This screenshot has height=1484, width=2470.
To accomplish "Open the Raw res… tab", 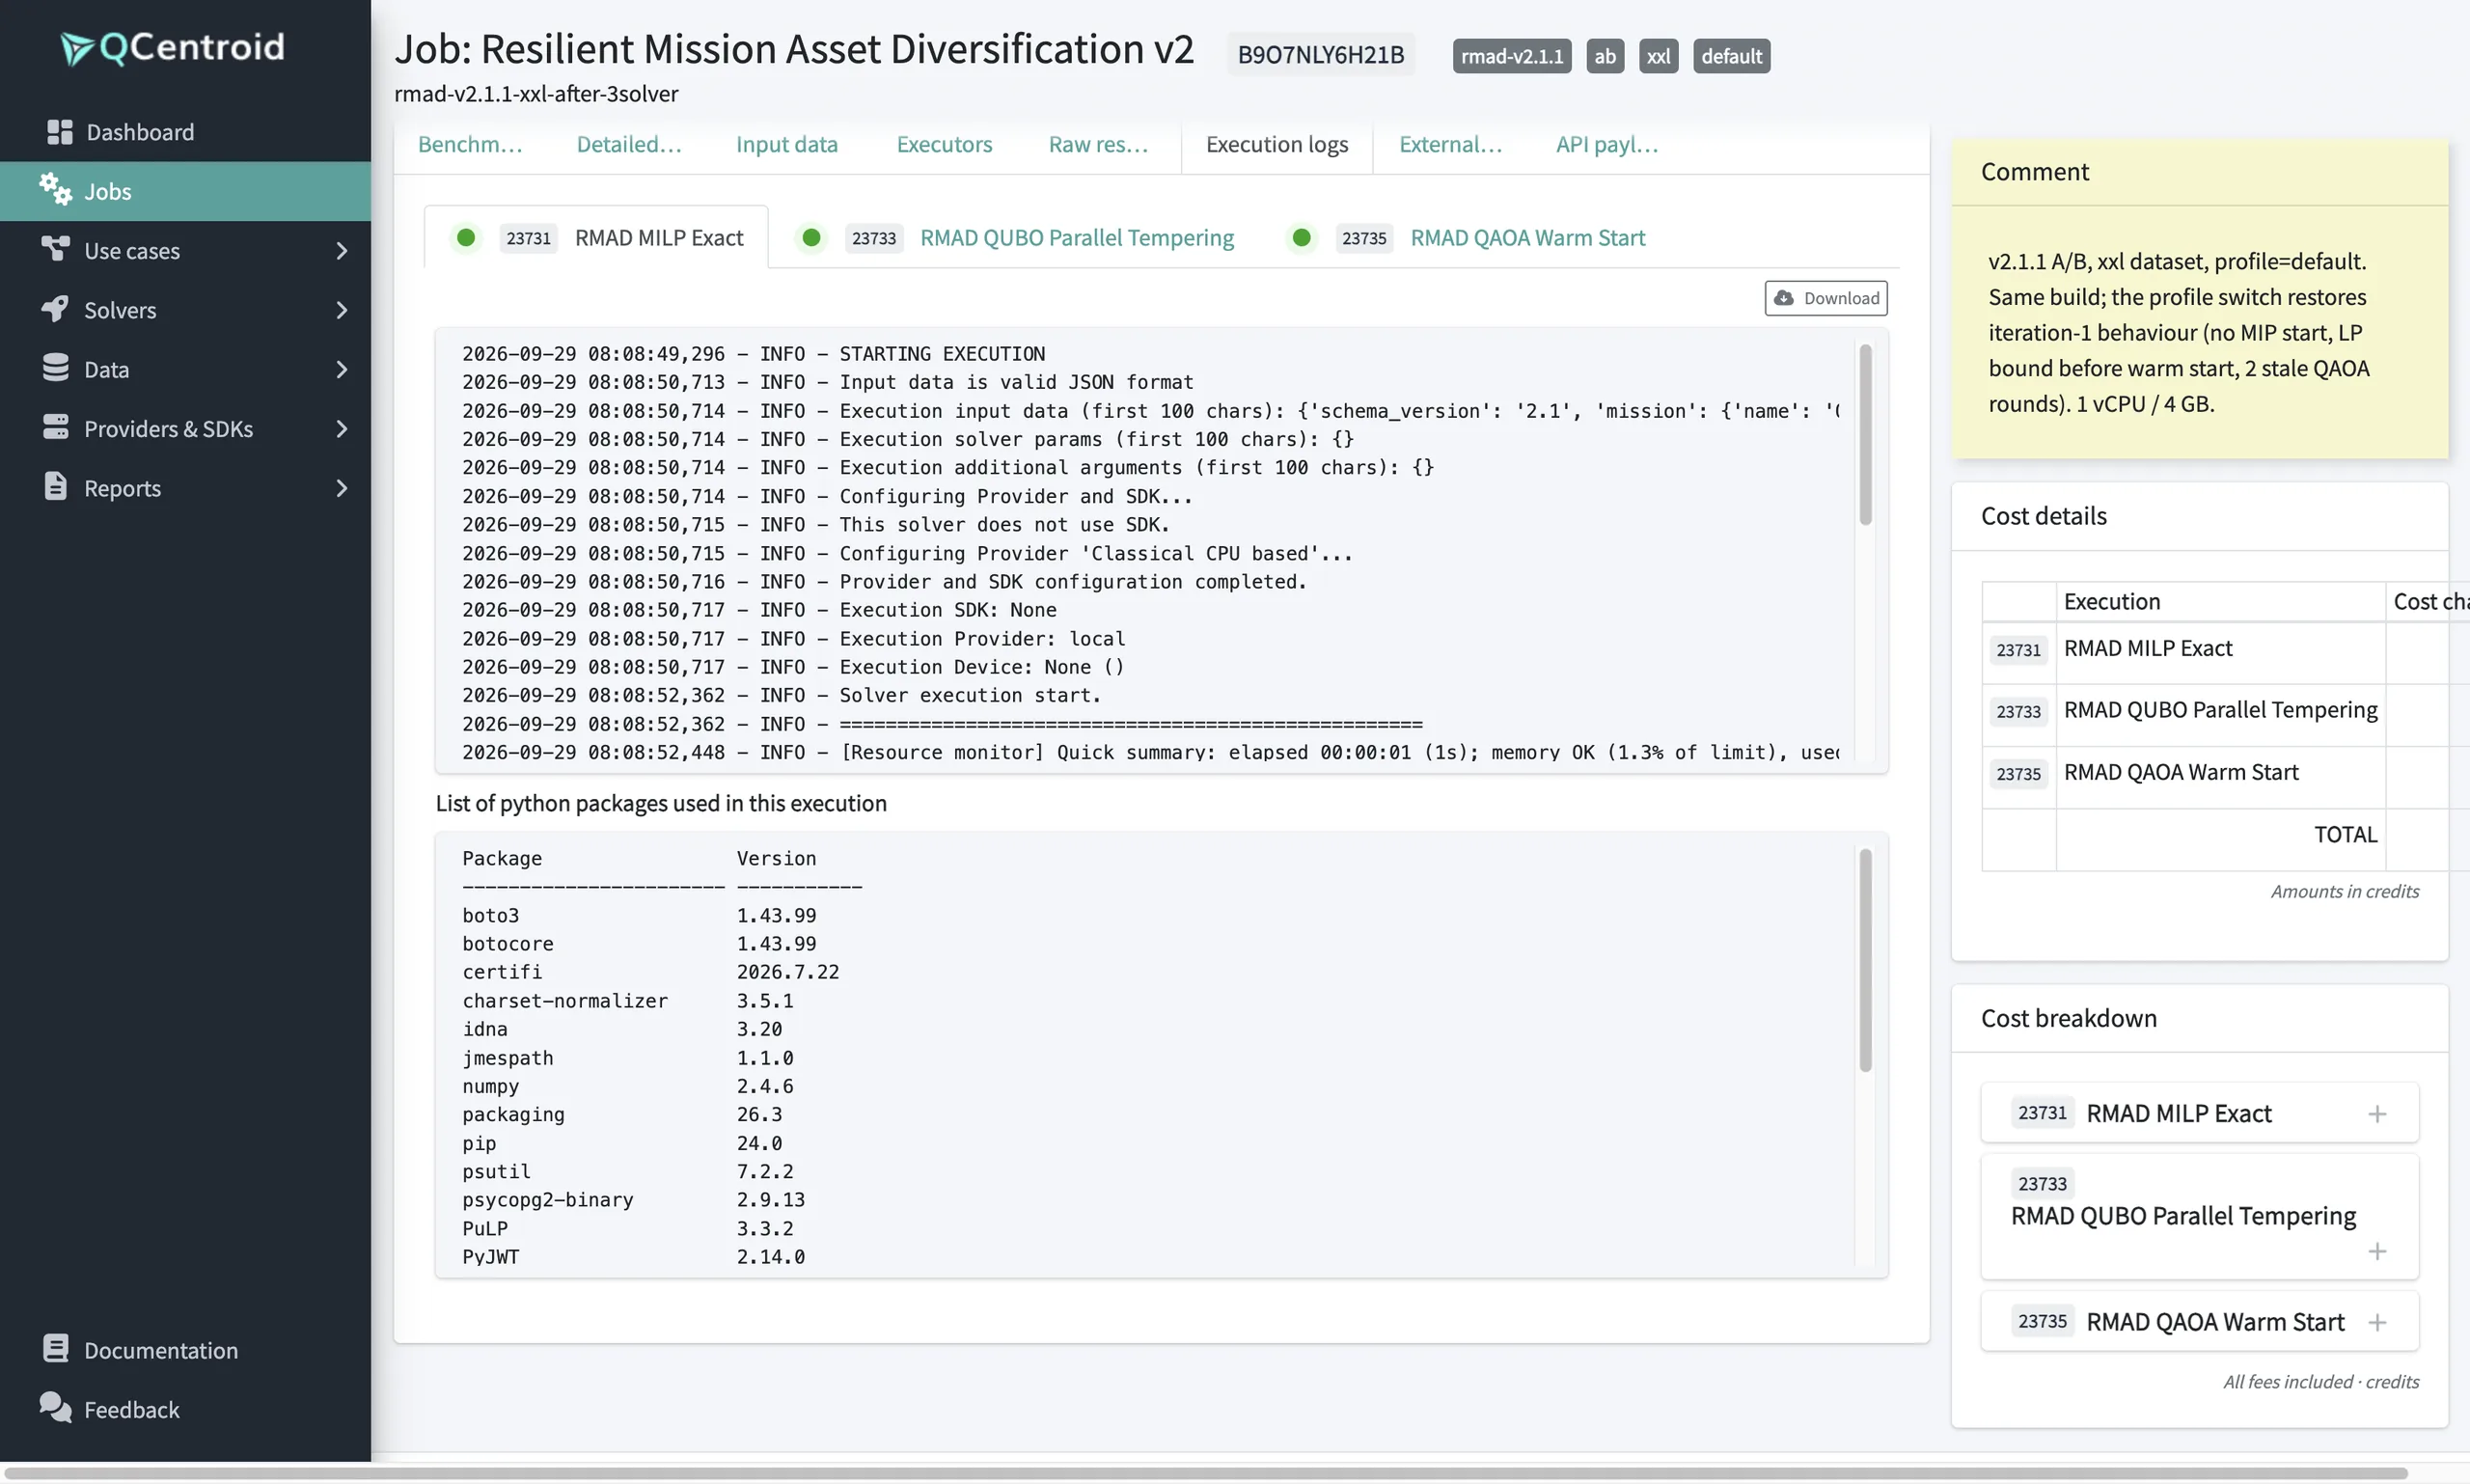I will (1098, 144).
